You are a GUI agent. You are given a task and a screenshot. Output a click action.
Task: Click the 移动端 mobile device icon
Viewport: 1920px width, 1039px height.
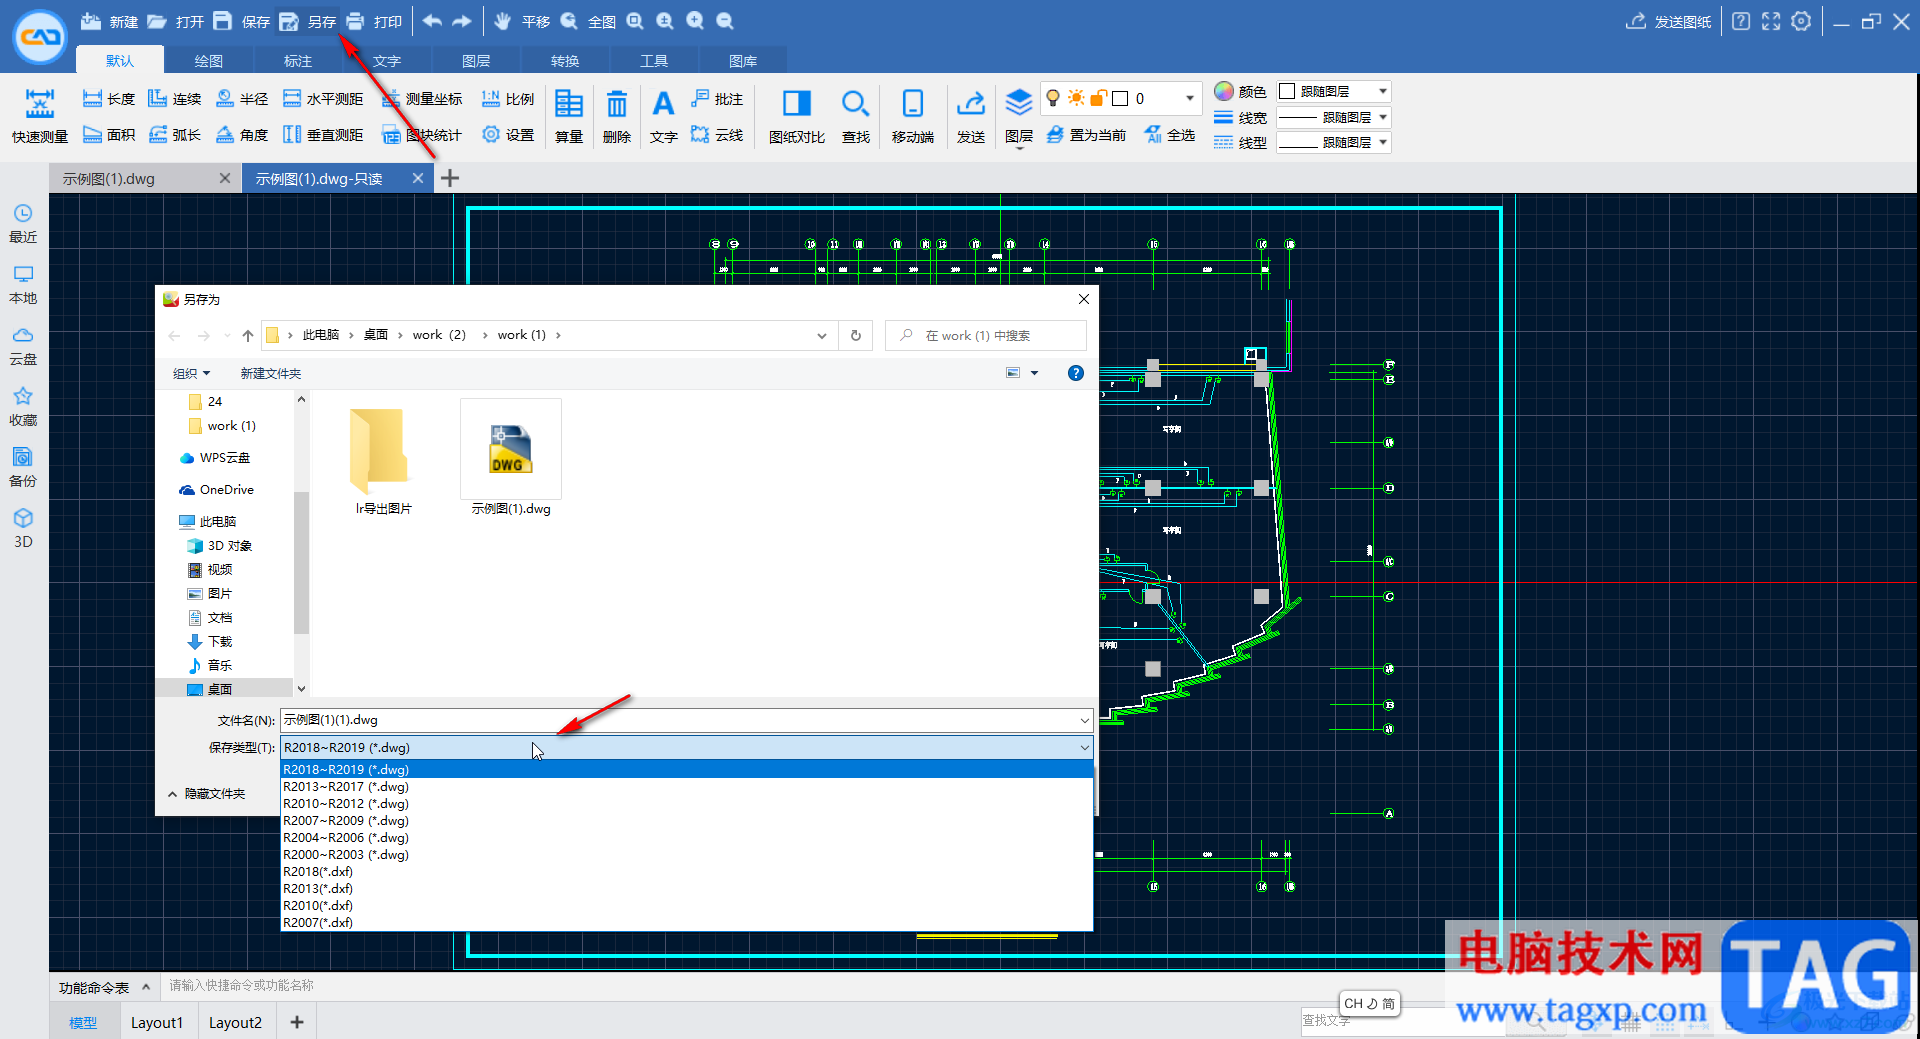[x=913, y=104]
